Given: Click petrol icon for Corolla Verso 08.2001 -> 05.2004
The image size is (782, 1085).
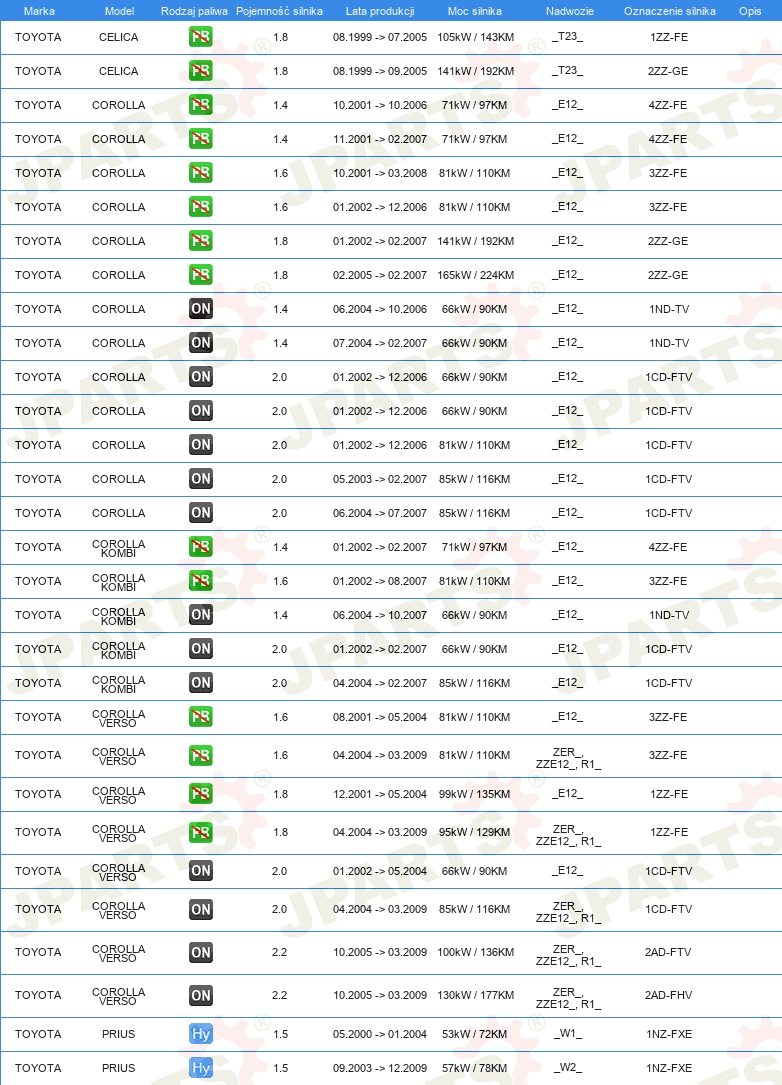Looking at the screenshot, I should tap(201, 717).
